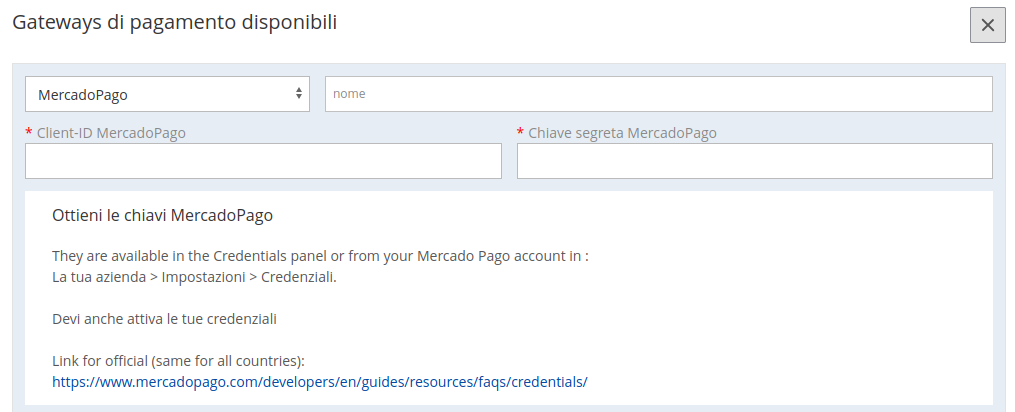The height and width of the screenshot is (412, 1015).
Task: Click the red asterisk beside Client-ID
Action: point(28,132)
